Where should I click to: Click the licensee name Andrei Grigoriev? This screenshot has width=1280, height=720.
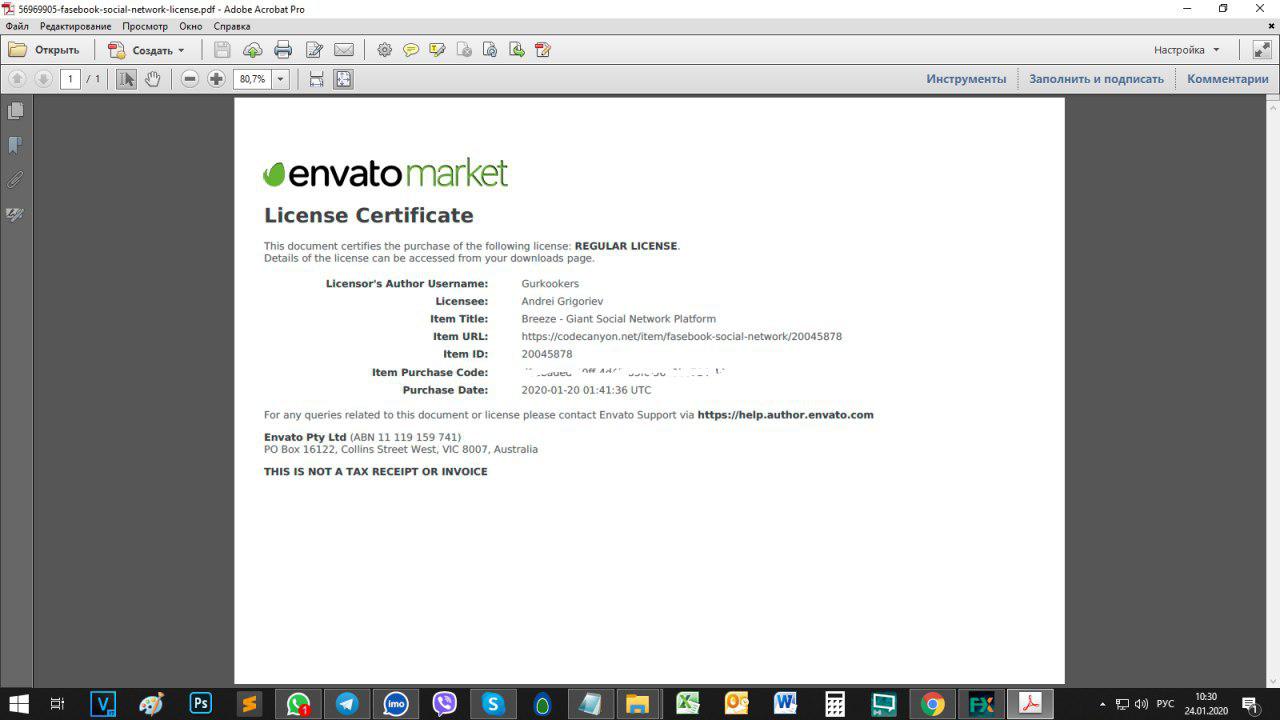pyautogui.click(x=562, y=301)
